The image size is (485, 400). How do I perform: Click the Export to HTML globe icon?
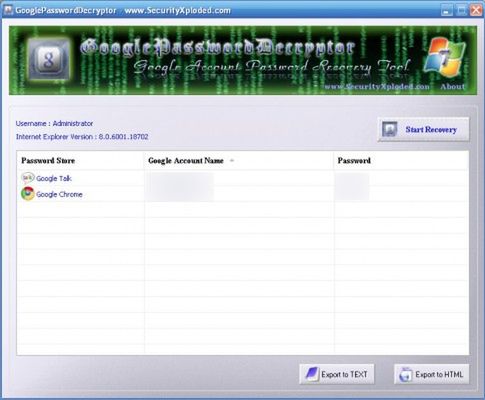tap(406, 375)
